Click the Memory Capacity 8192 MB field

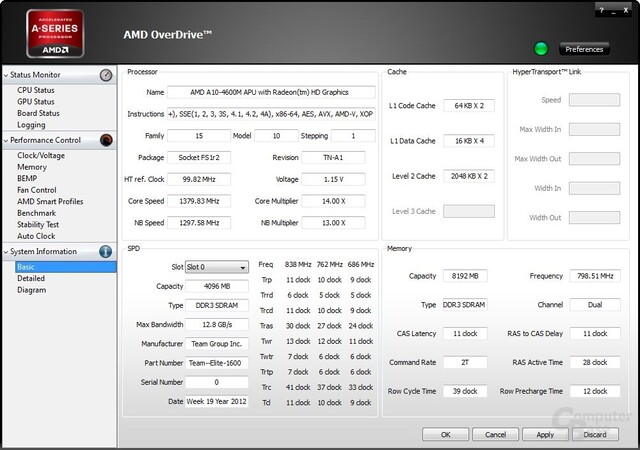point(465,276)
